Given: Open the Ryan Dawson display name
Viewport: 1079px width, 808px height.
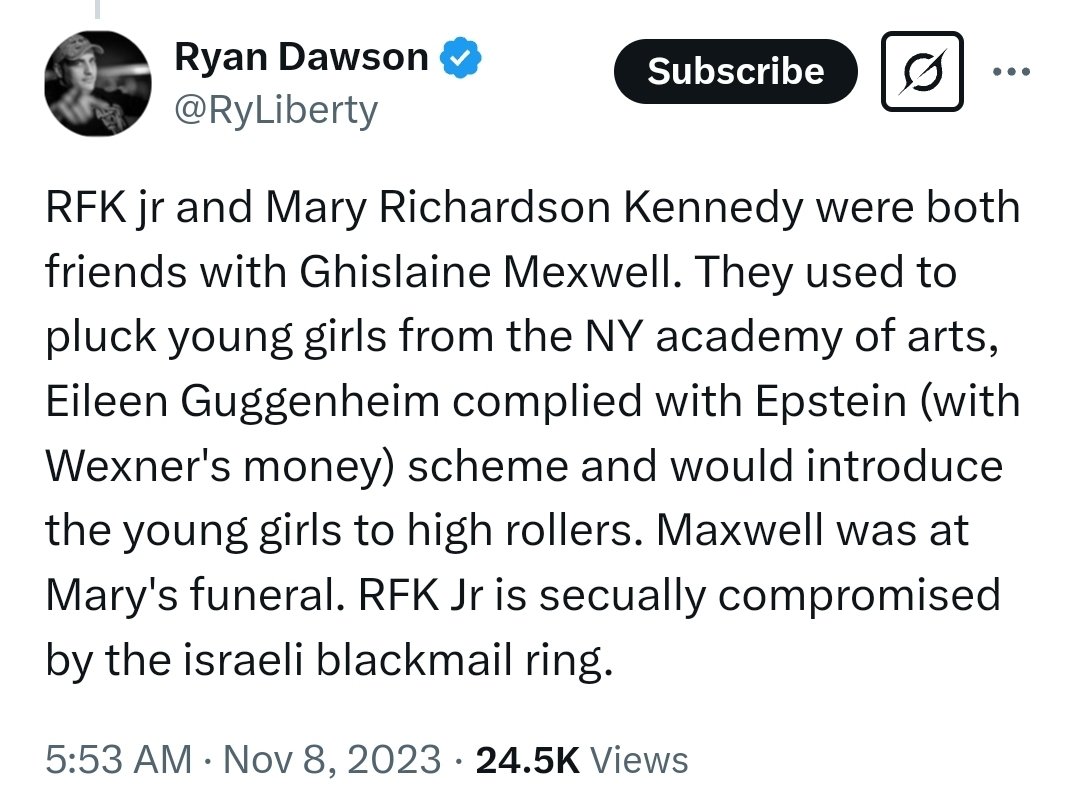Looking at the screenshot, I should click(301, 59).
